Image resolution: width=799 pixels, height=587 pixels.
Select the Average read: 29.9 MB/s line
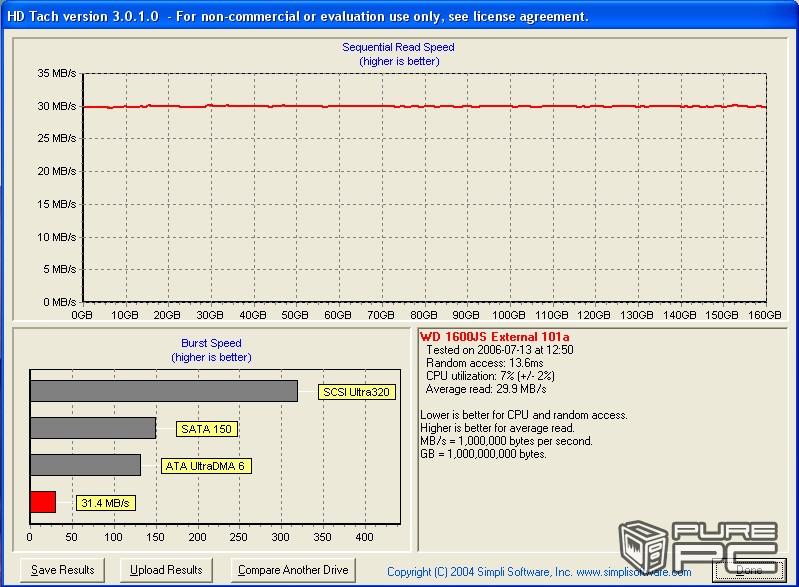point(486,389)
